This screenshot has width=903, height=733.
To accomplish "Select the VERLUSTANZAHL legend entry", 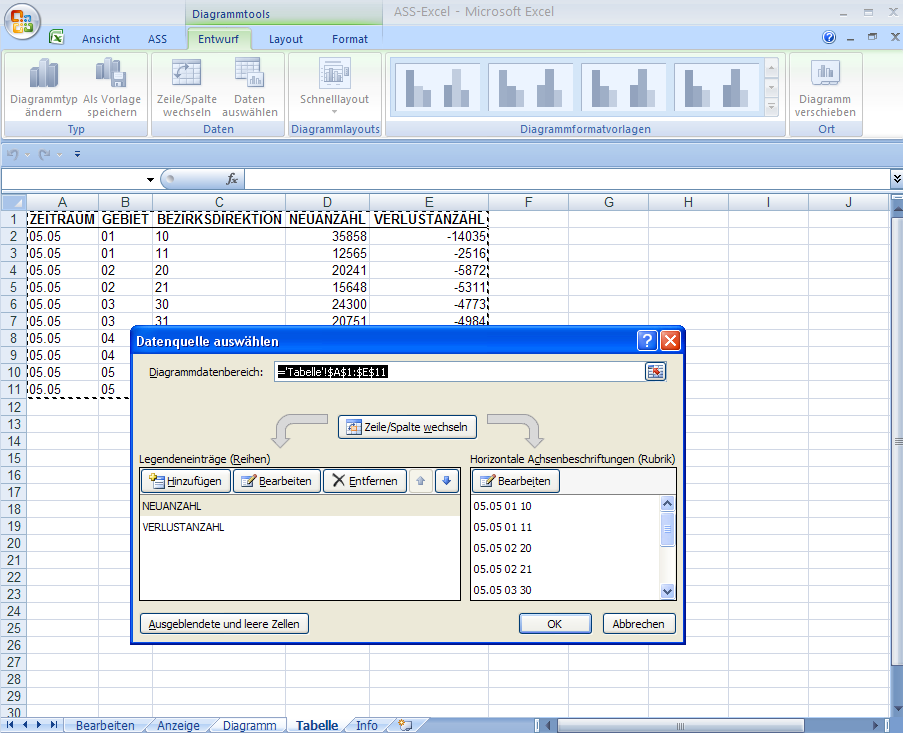I will tap(183, 527).
